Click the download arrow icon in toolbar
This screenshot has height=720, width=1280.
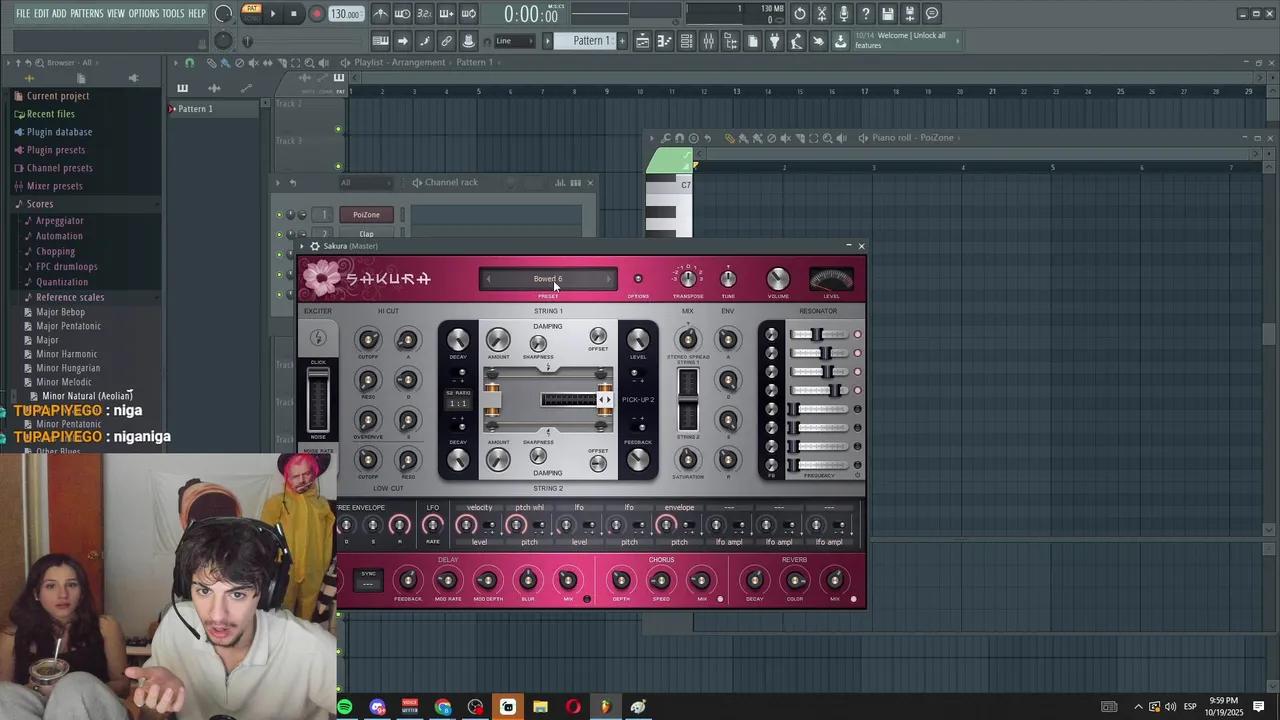pyautogui.click(x=840, y=41)
